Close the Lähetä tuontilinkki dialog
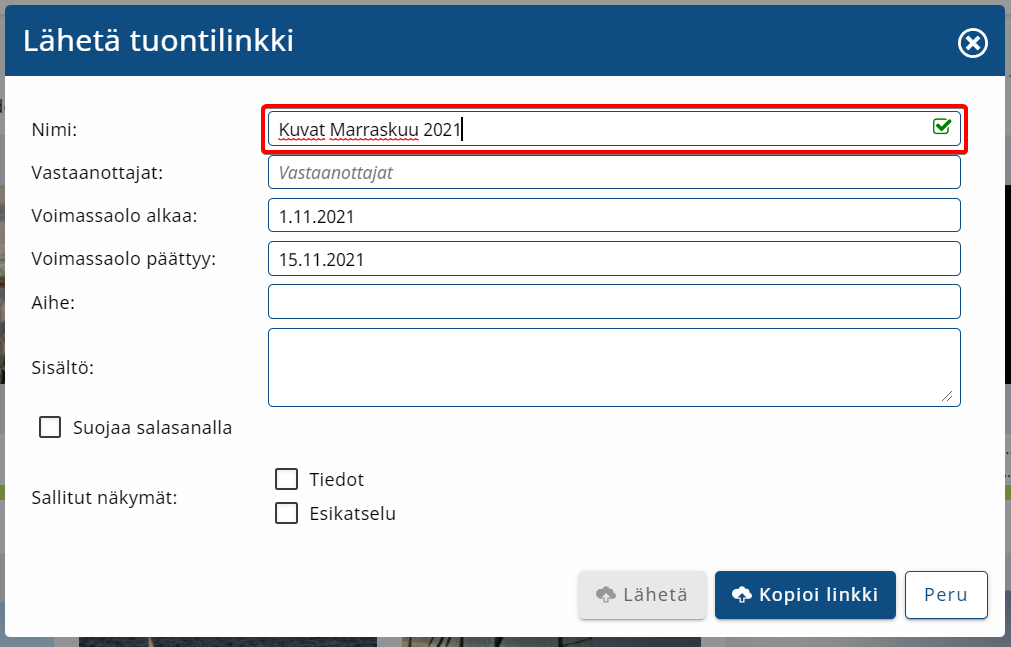Screen dimensions: 1011x647 972,42
